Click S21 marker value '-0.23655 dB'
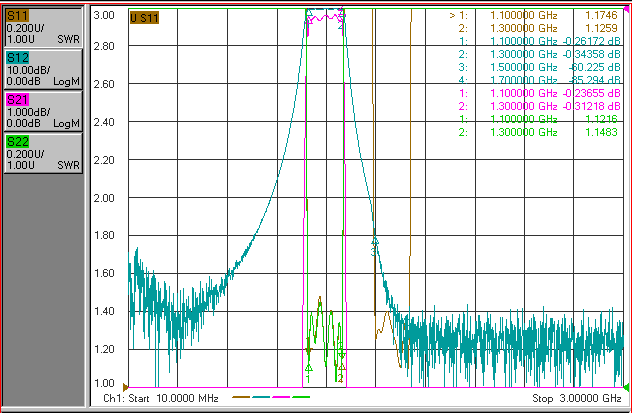This screenshot has height=413, width=632. [590, 93]
